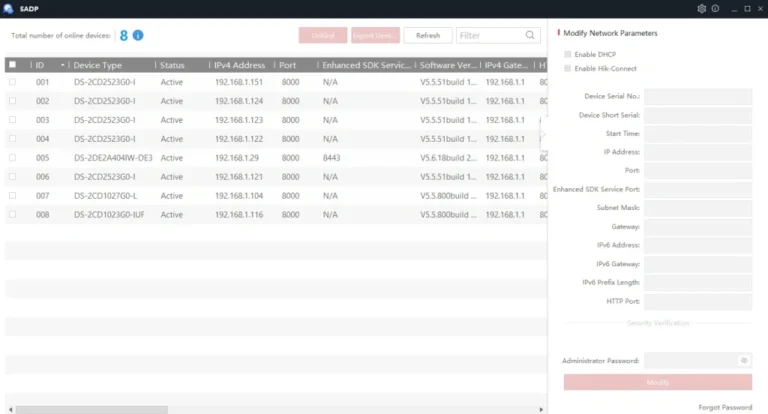Image resolution: width=768 pixels, height=414 pixels.
Task: Click the Administrator Password field
Action: [697, 361]
